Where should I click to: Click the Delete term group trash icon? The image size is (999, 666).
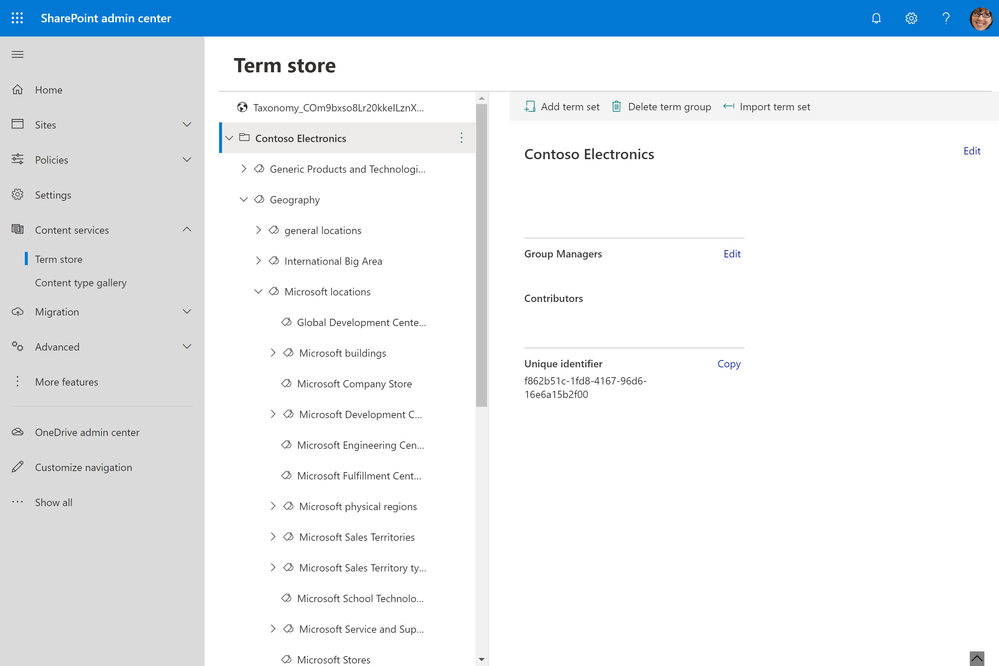(x=617, y=107)
